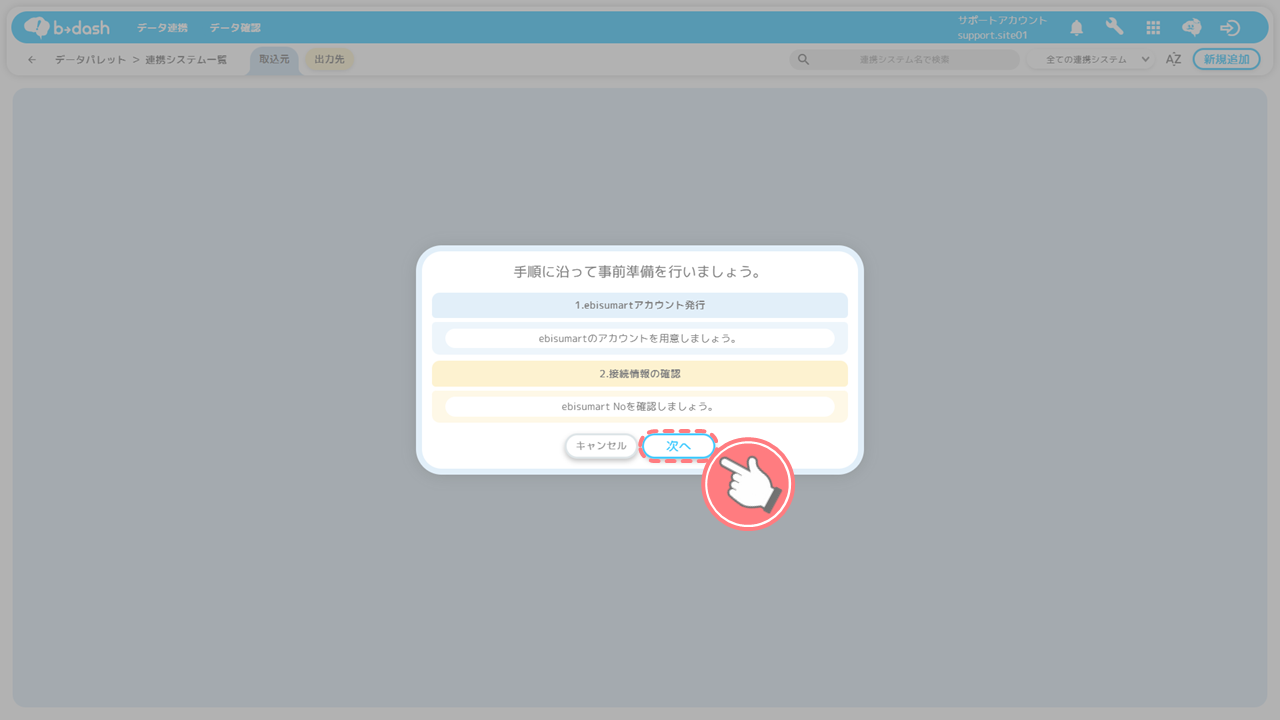The image size is (1280, 720).
Task: Click the 次へ button in the dialog
Action: [x=678, y=446]
